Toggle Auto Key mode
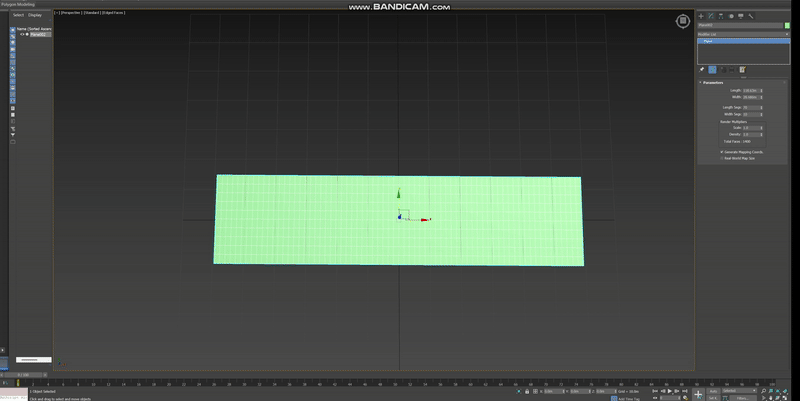 713,391
